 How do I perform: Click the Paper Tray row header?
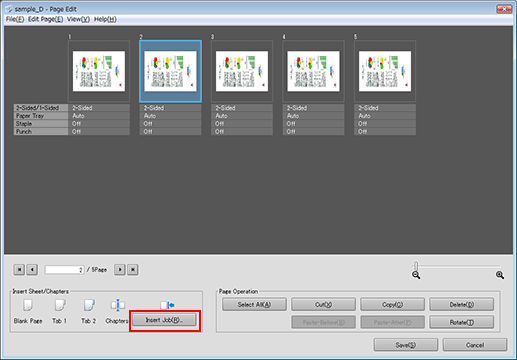(x=41, y=116)
